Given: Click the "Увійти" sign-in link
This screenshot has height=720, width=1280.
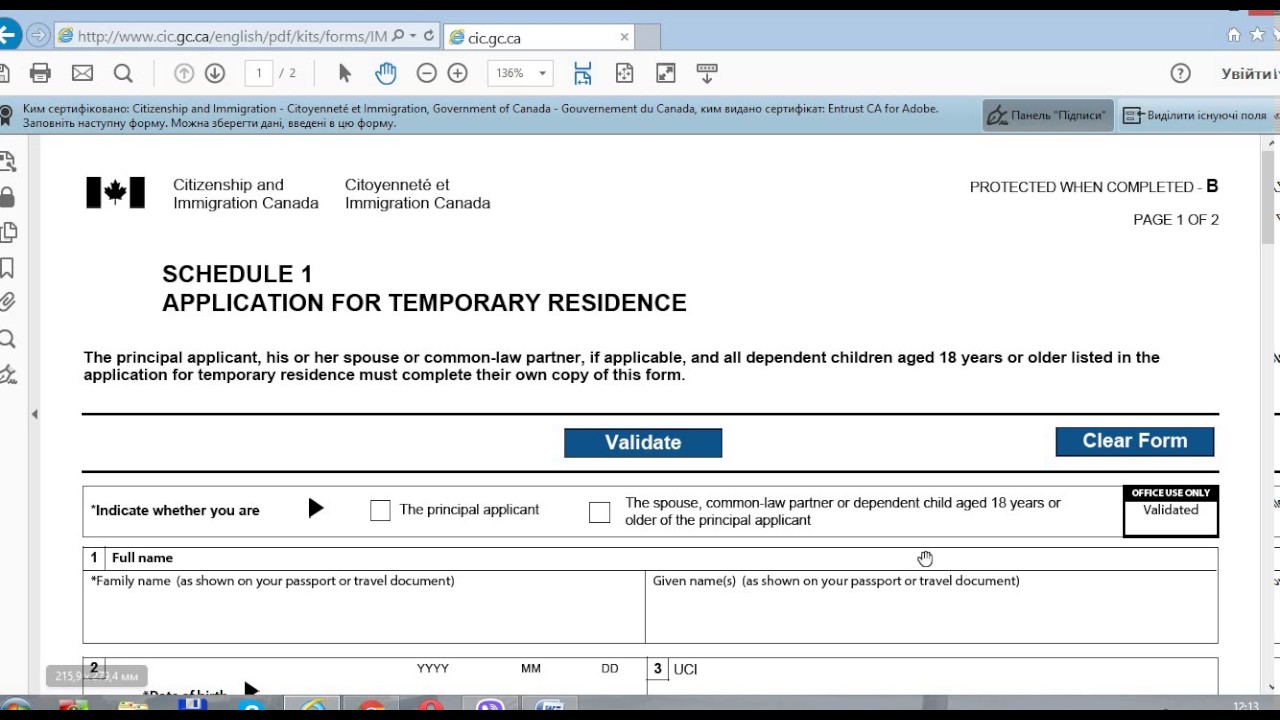Looking at the screenshot, I should [x=1250, y=73].
